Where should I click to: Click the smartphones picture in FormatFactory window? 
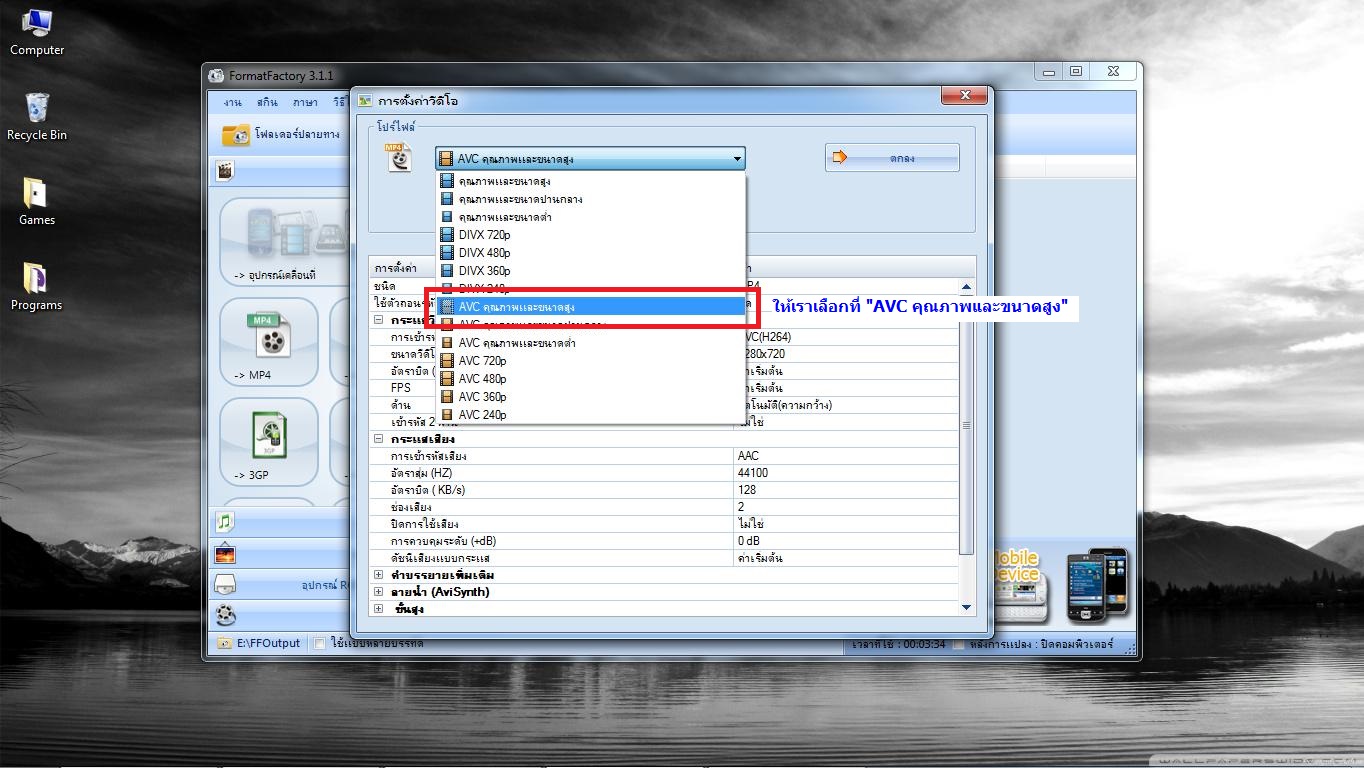tap(1097, 584)
